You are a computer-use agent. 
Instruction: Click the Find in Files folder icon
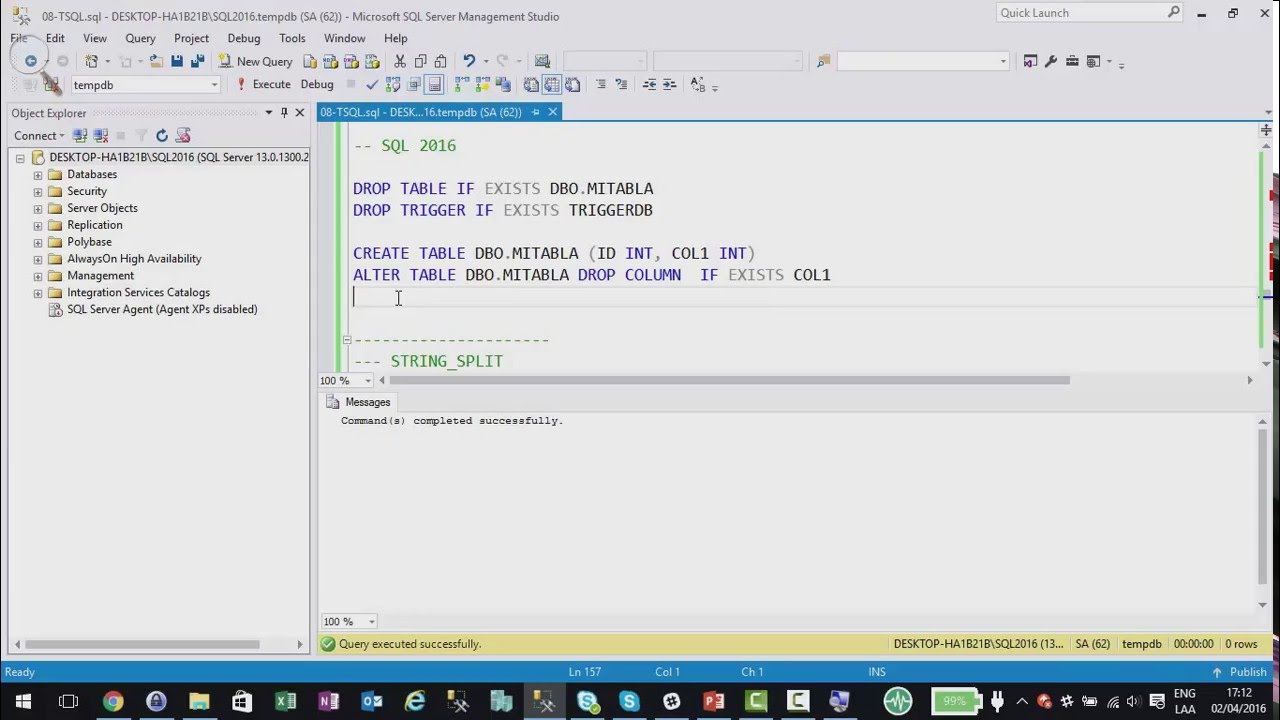[824, 61]
